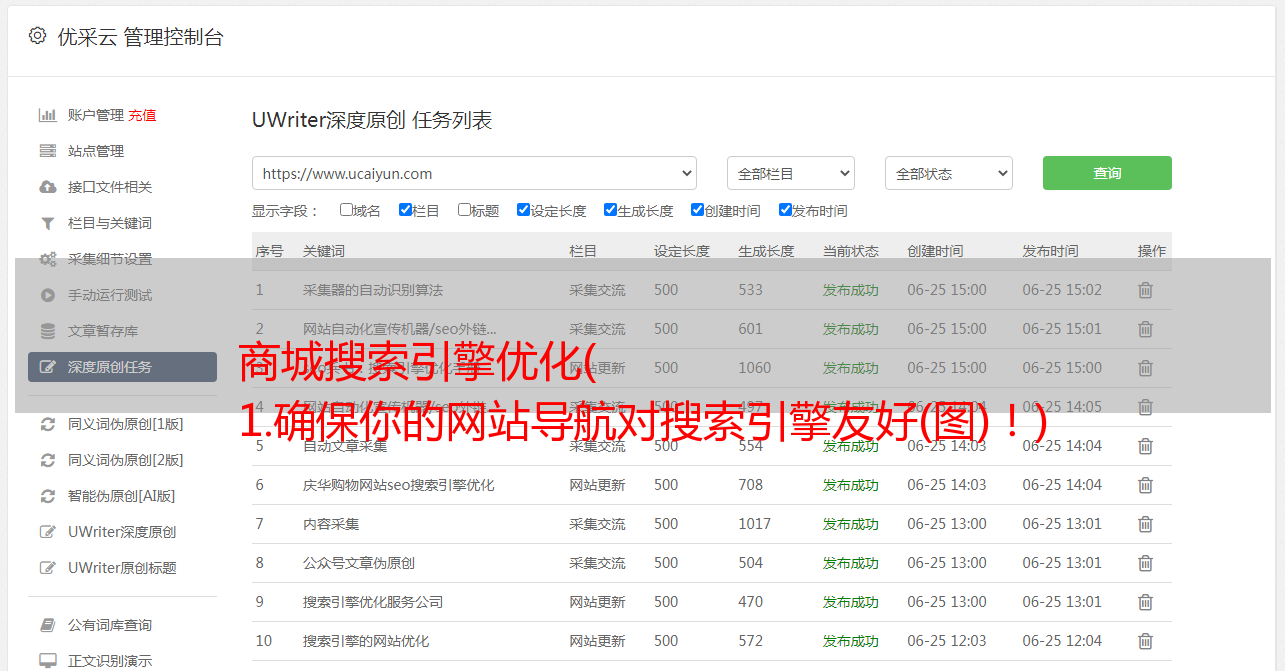Click the edit icon for UWriter深度原创
1285x671 pixels.
click(47, 532)
